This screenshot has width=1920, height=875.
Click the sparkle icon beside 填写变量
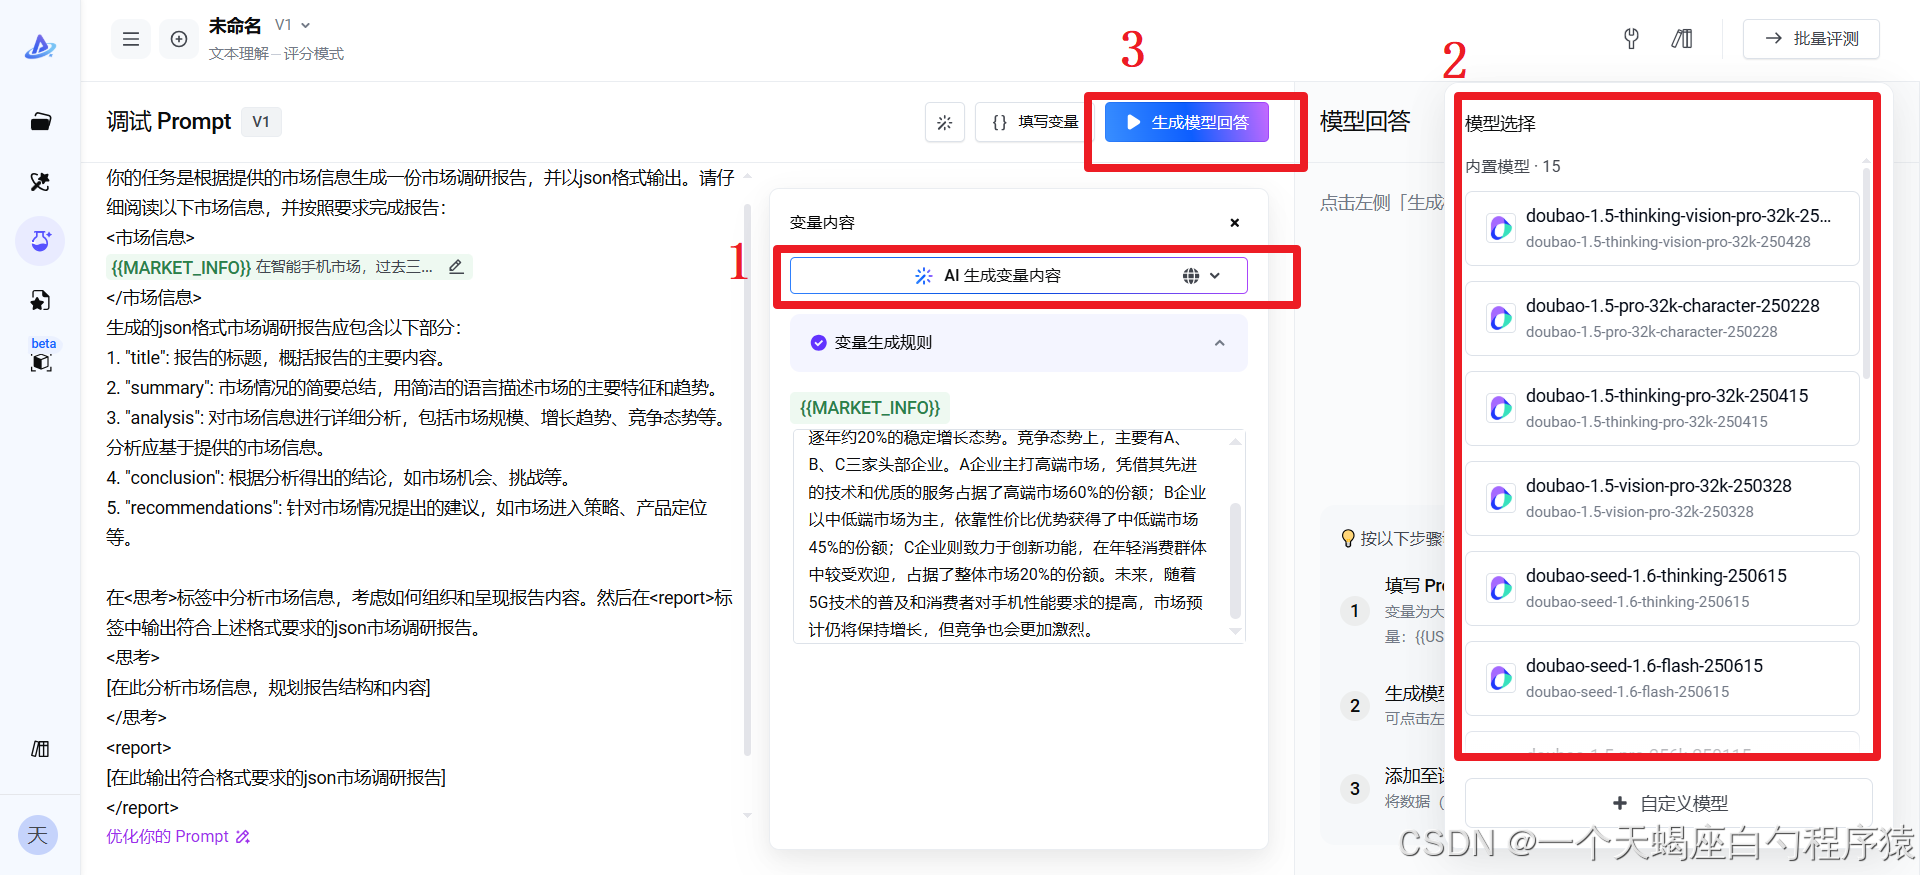945,123
